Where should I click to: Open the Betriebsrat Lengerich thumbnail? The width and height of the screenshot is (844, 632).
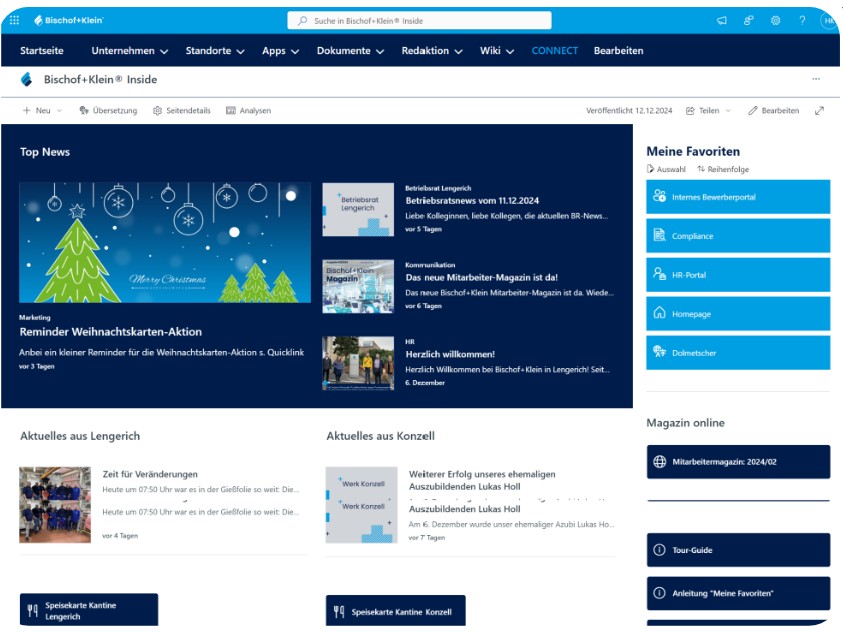(358, 209)
